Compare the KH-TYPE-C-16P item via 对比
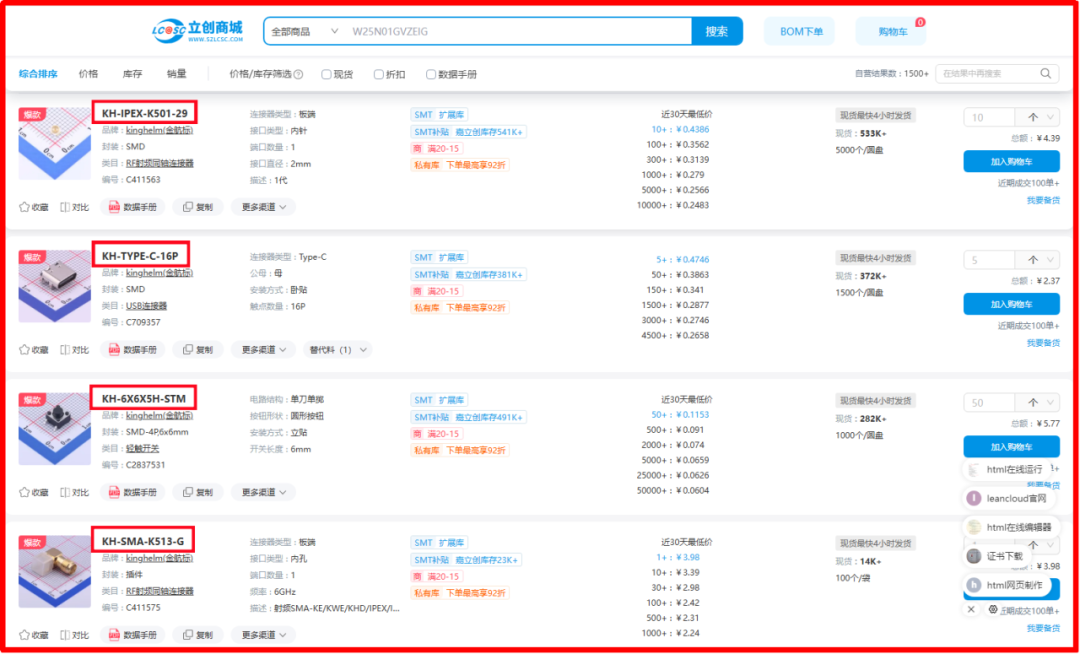The height and width of the screenshot is (654, 1080). [74, 350]
